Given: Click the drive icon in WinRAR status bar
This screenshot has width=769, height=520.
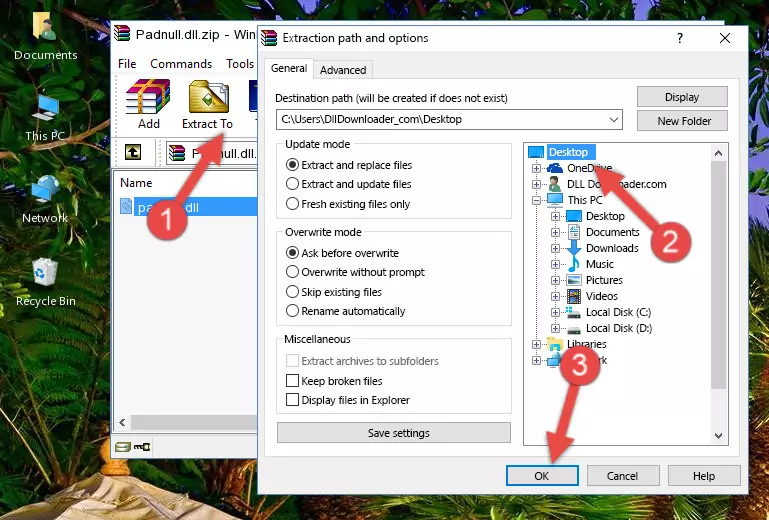Looking at the screenshot, I should click(123, 446).
